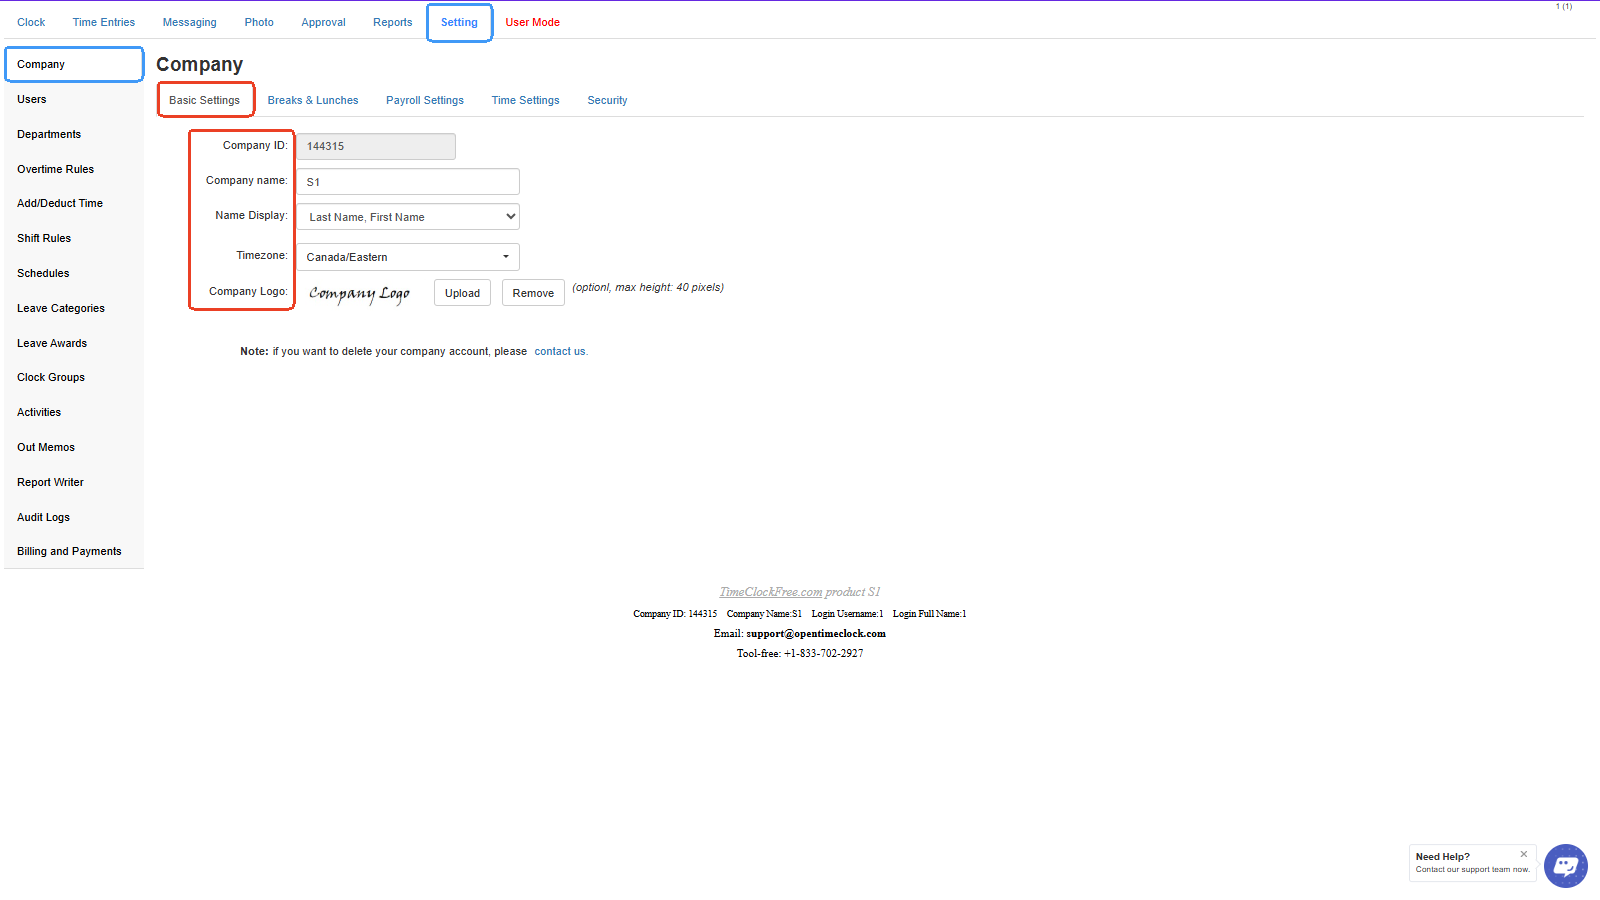The image size is (1600, 900).
Task: Go to the Security tab
Action: [x=607, y=101]
